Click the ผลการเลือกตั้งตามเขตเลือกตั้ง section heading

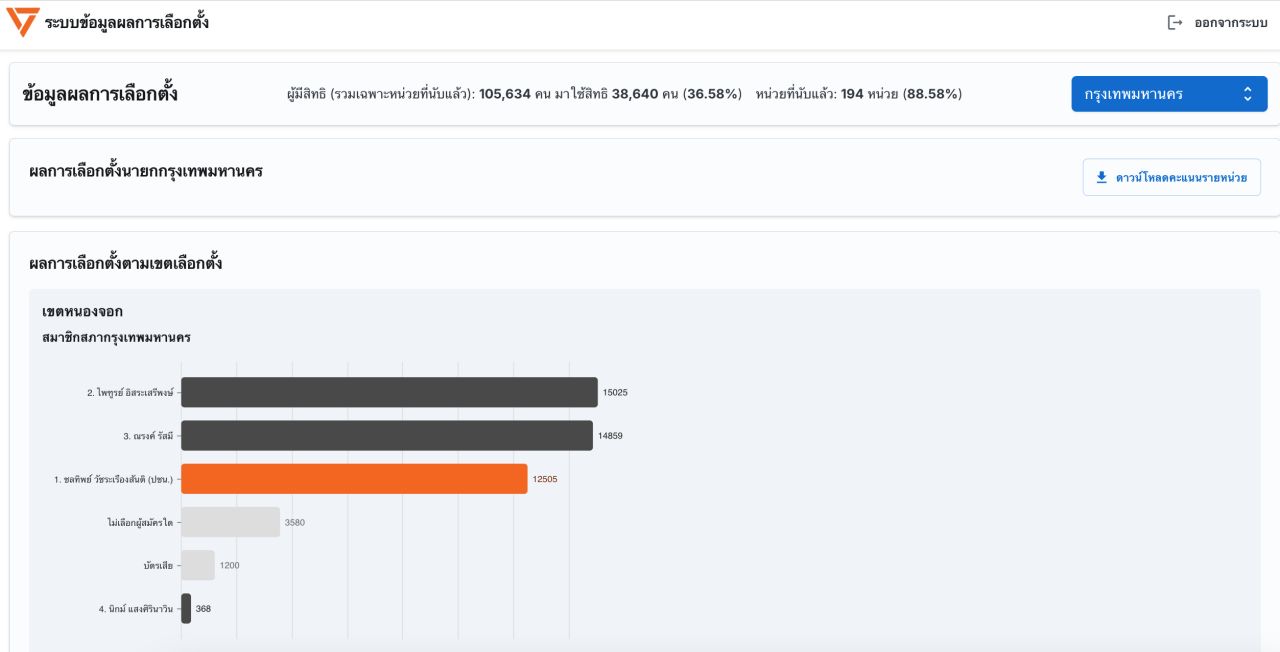[x=125, y=264]
